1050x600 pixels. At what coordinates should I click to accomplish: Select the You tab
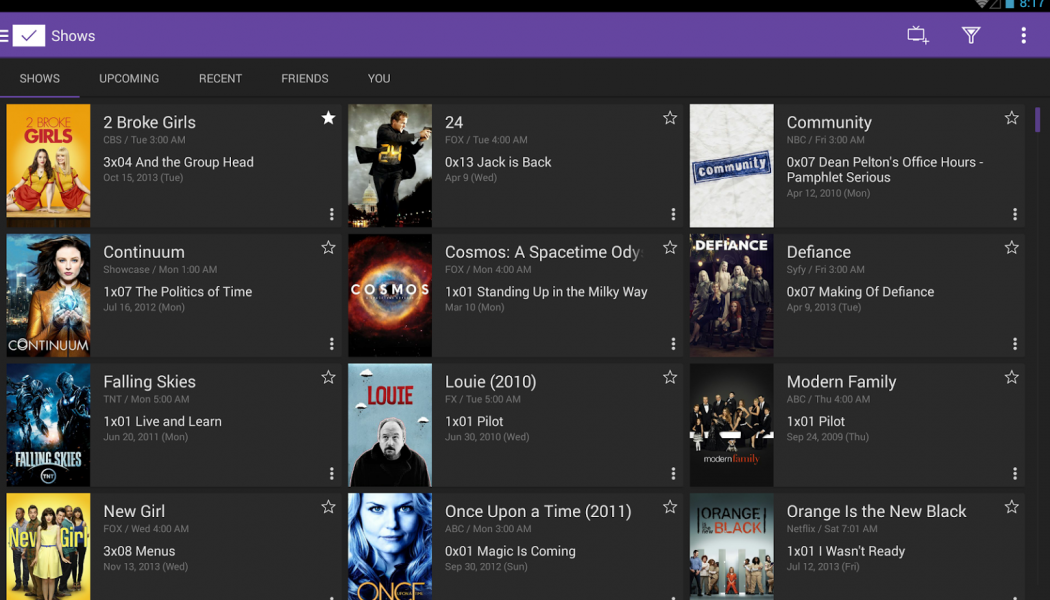point(379,78)
